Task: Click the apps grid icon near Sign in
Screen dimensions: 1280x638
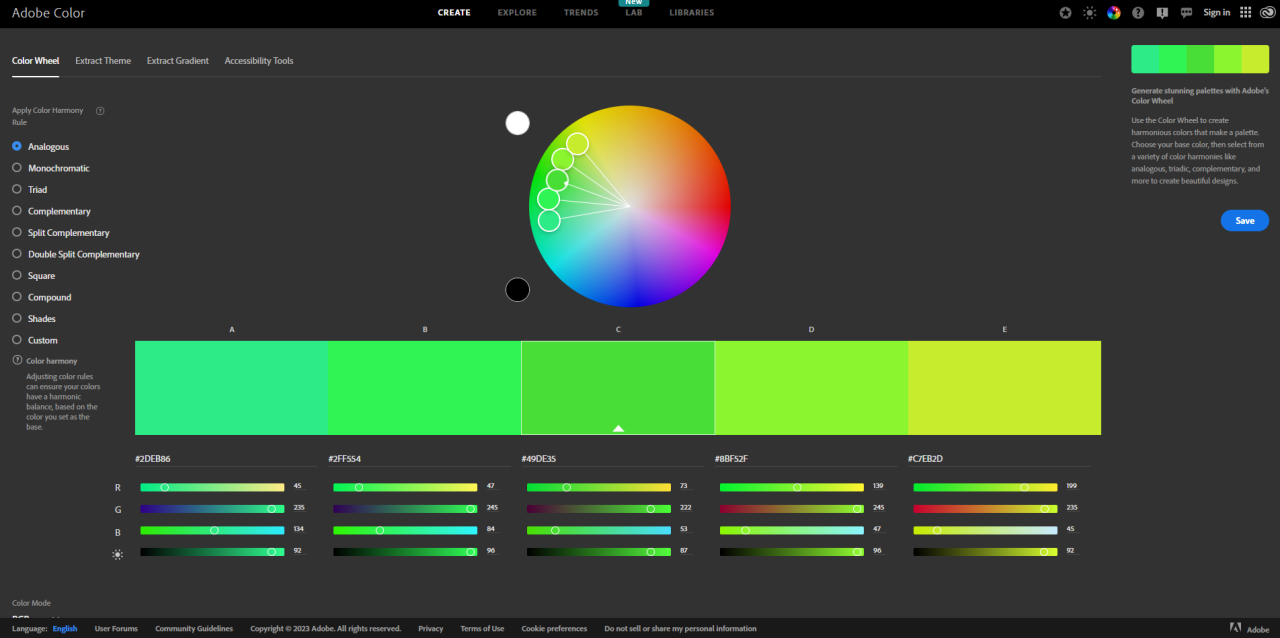Action: [x=1244, y=12]
